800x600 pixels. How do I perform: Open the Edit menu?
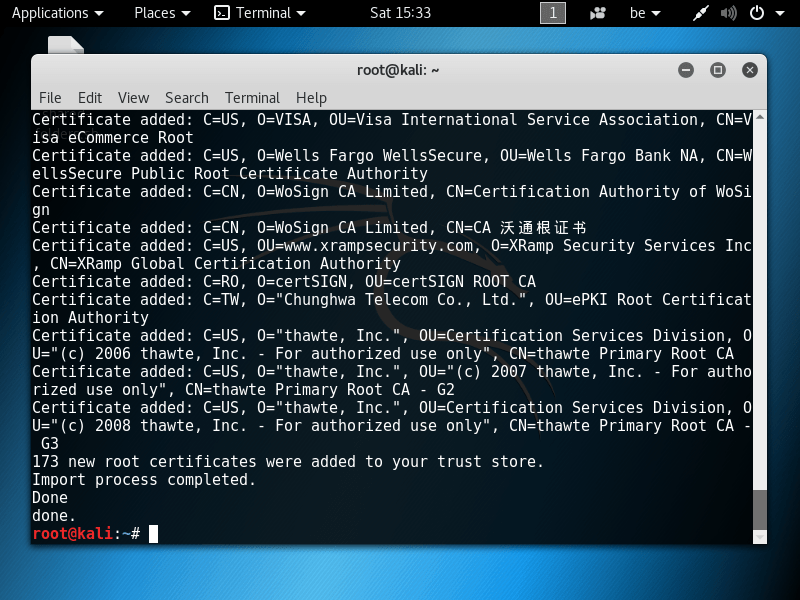[x=90, y=98]
